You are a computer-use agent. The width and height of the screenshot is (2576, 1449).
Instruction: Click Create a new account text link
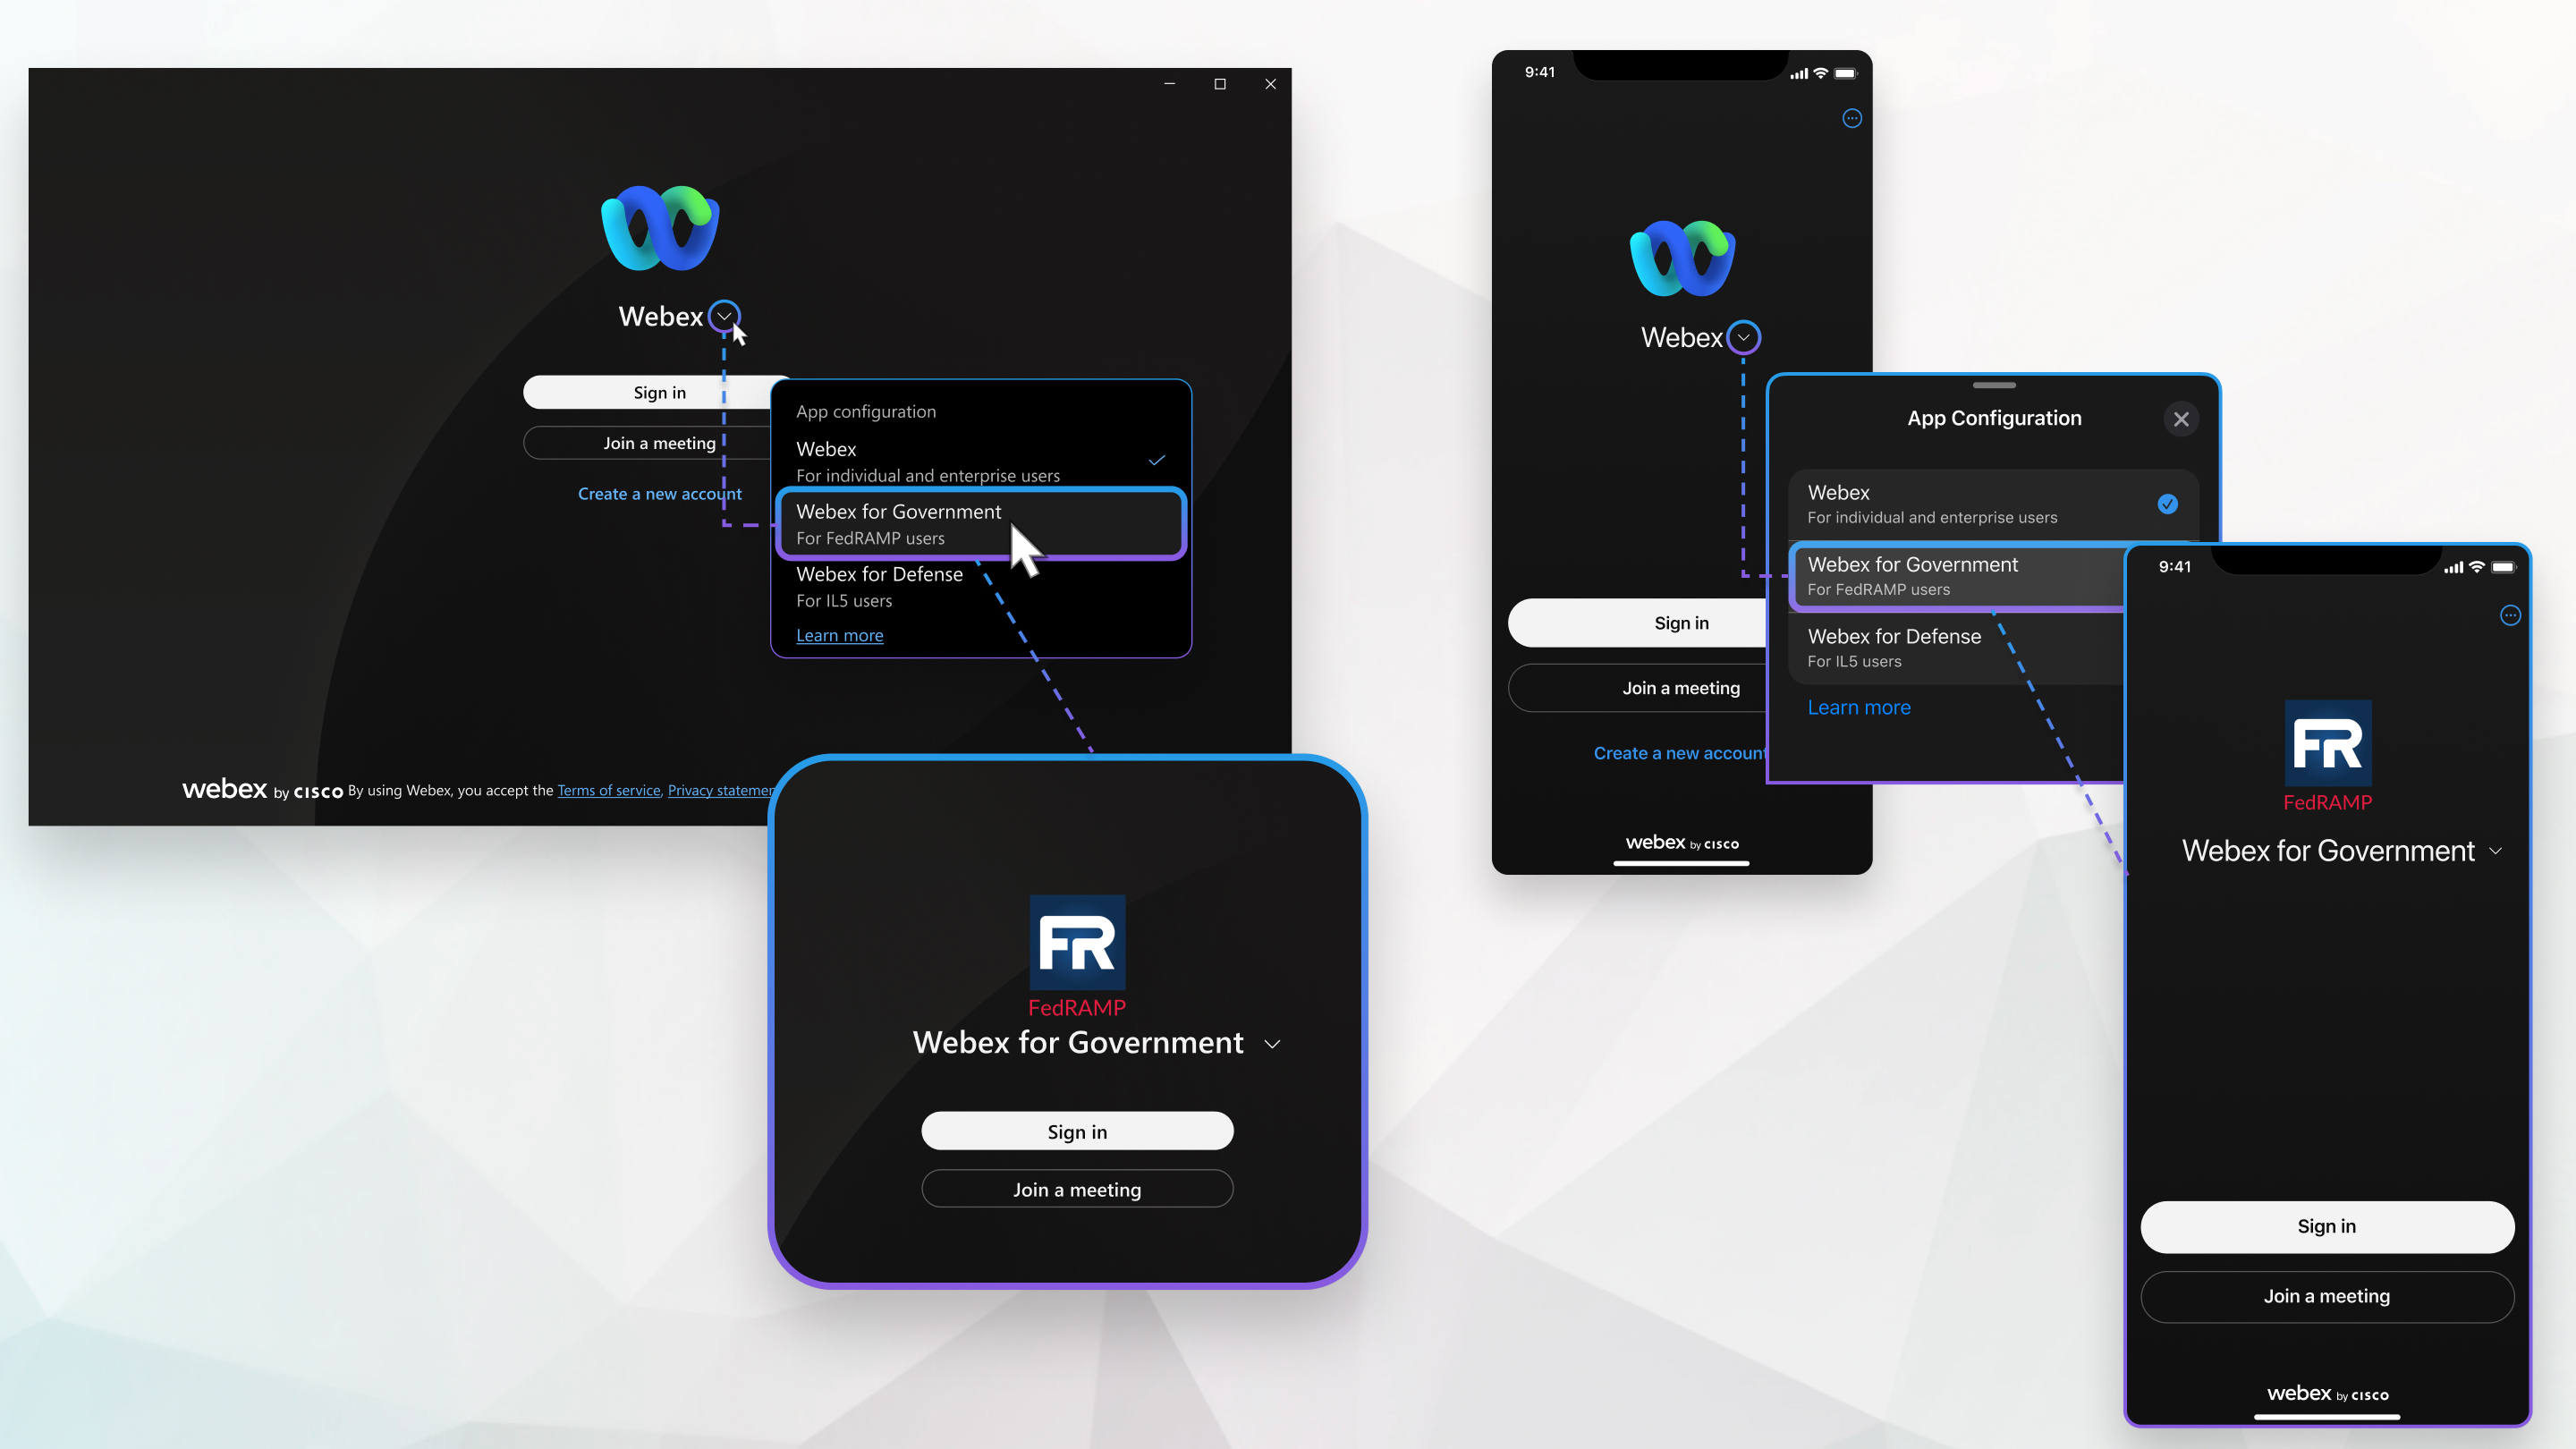[x=658, y=492]
